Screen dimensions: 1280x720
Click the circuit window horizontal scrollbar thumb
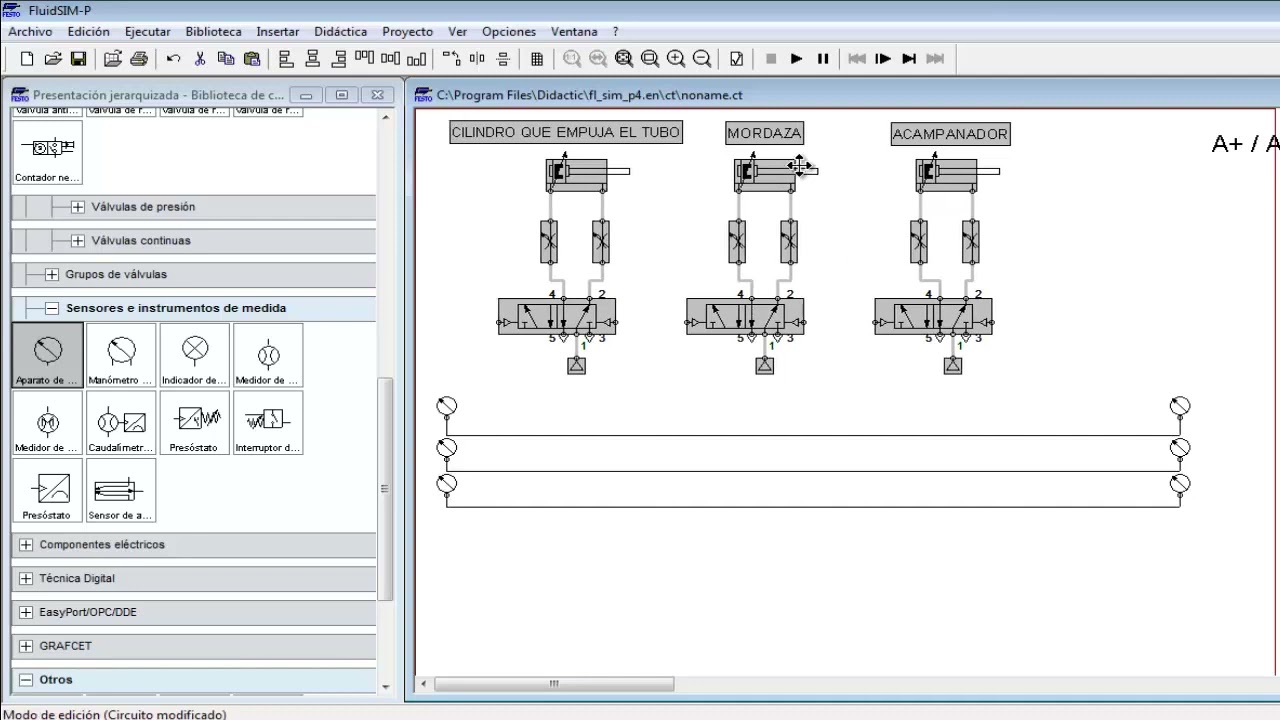point(554,684)
